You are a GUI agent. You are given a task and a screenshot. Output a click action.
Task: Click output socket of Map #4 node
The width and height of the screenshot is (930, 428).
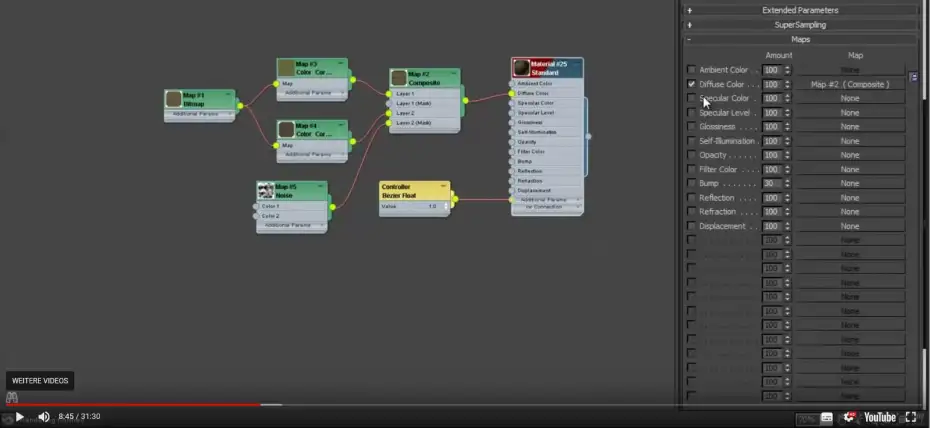tap(353, 141)
